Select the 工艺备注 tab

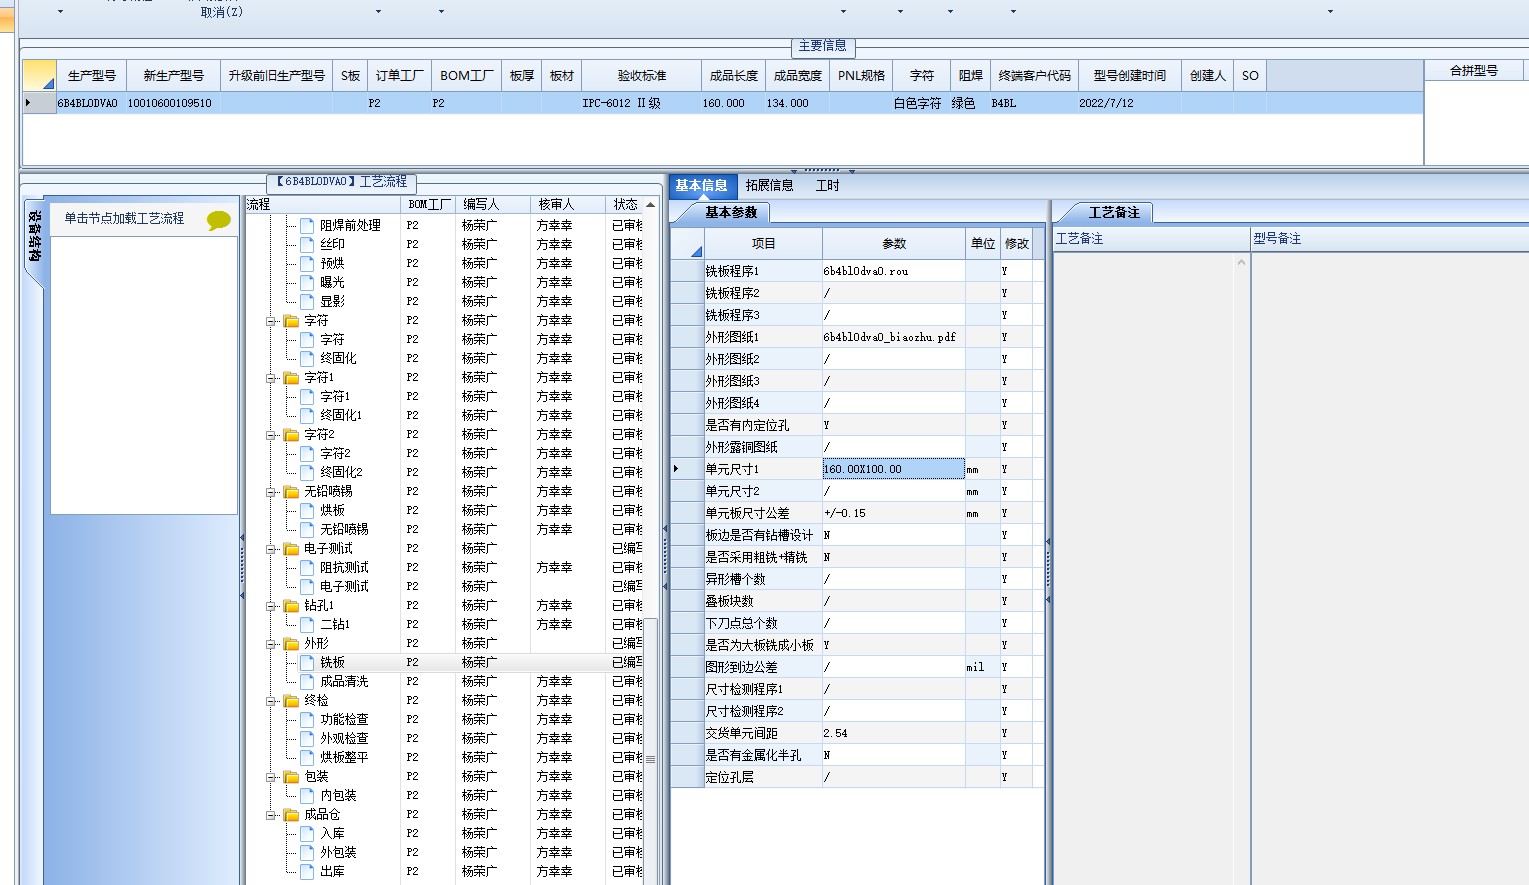1113,212
